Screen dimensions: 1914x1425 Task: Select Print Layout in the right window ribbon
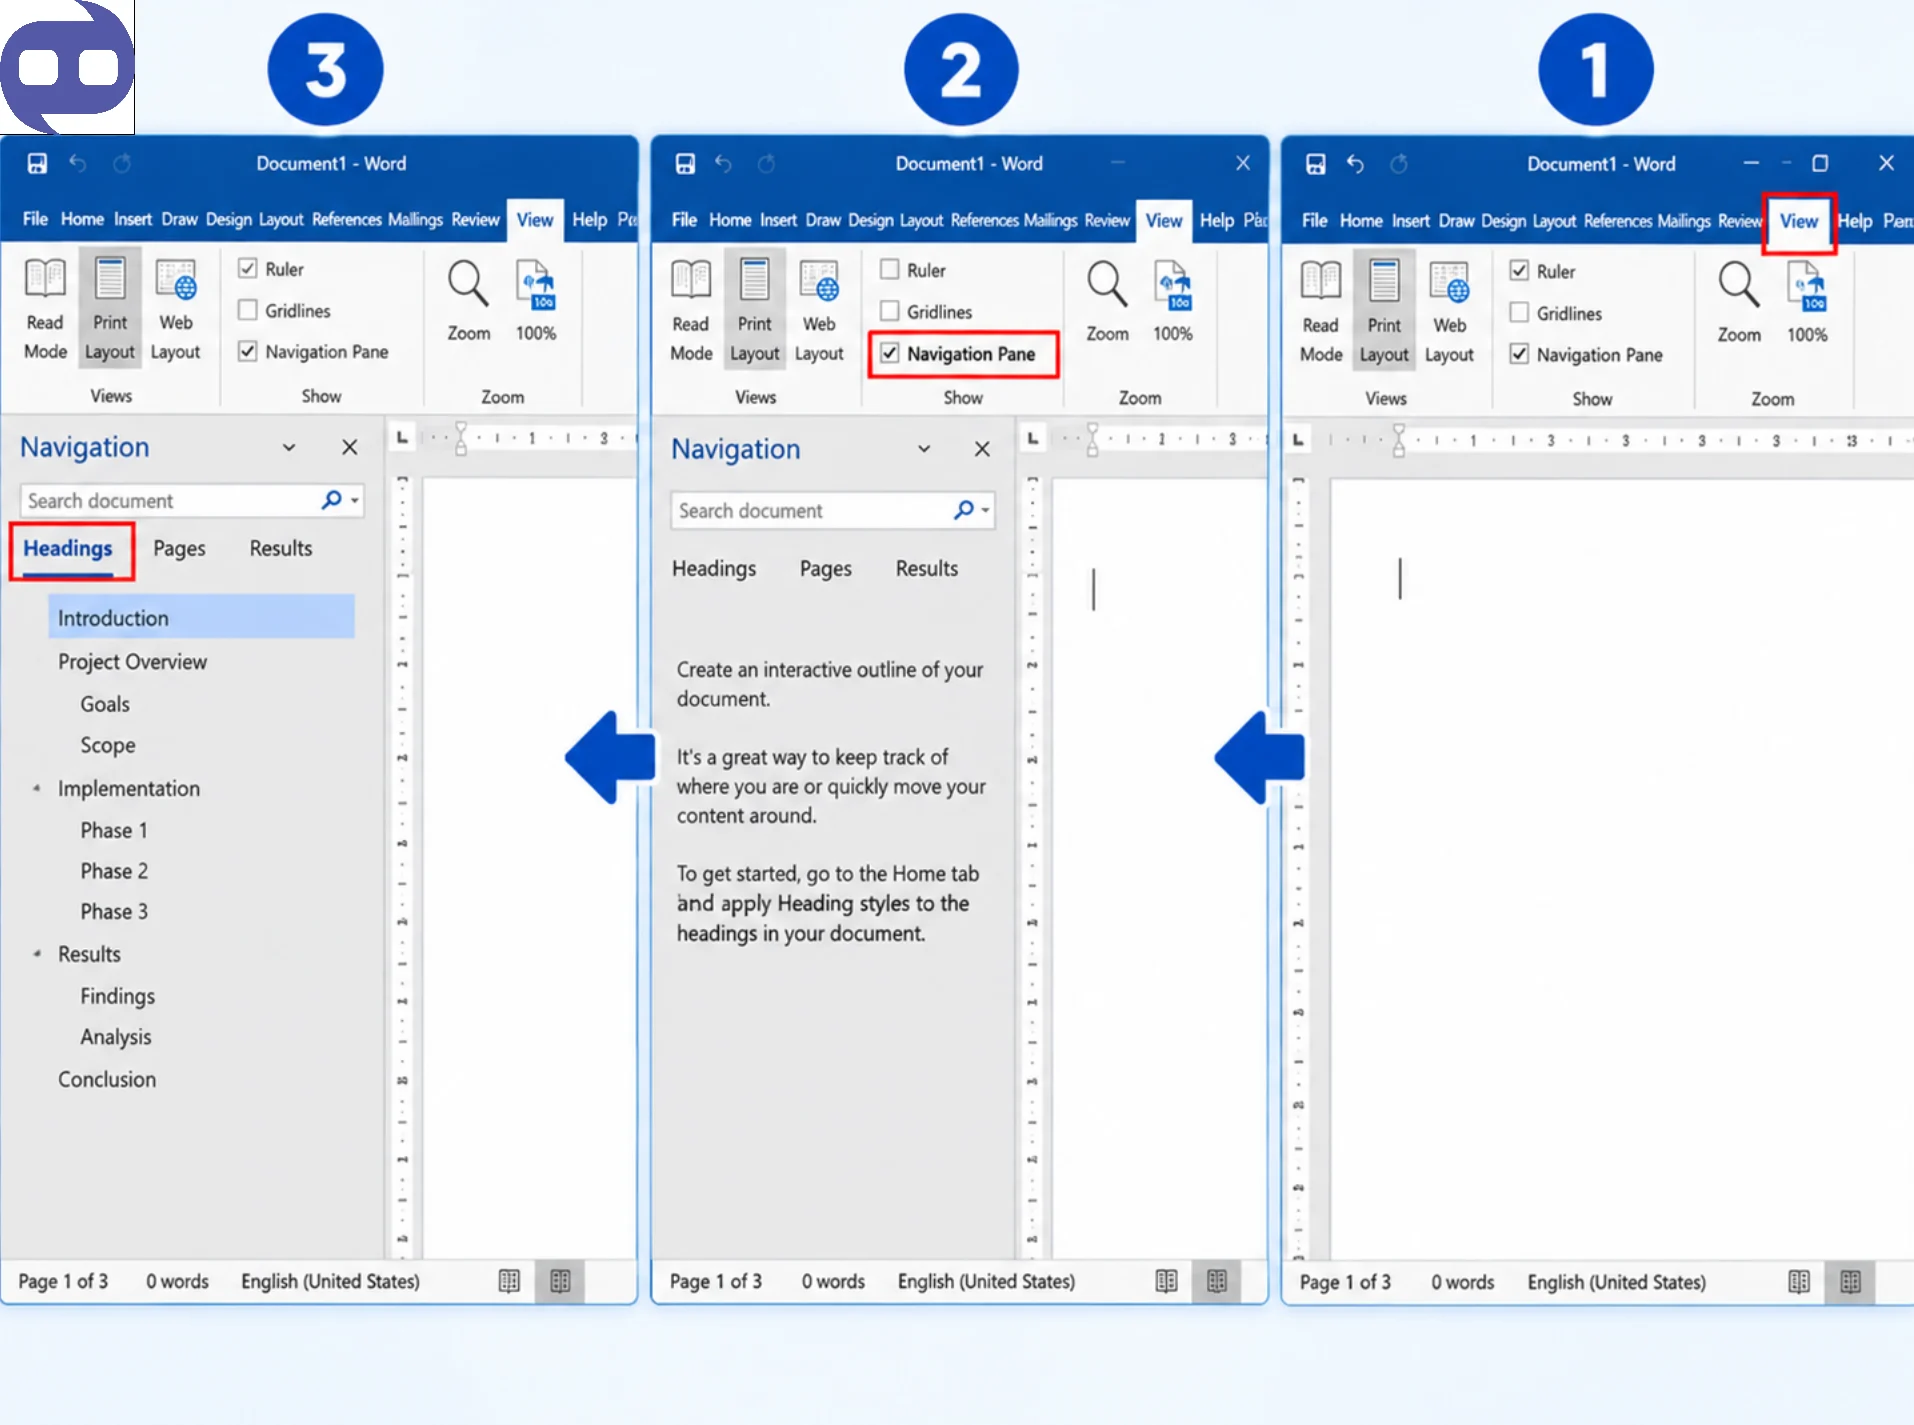(1384, 312)
